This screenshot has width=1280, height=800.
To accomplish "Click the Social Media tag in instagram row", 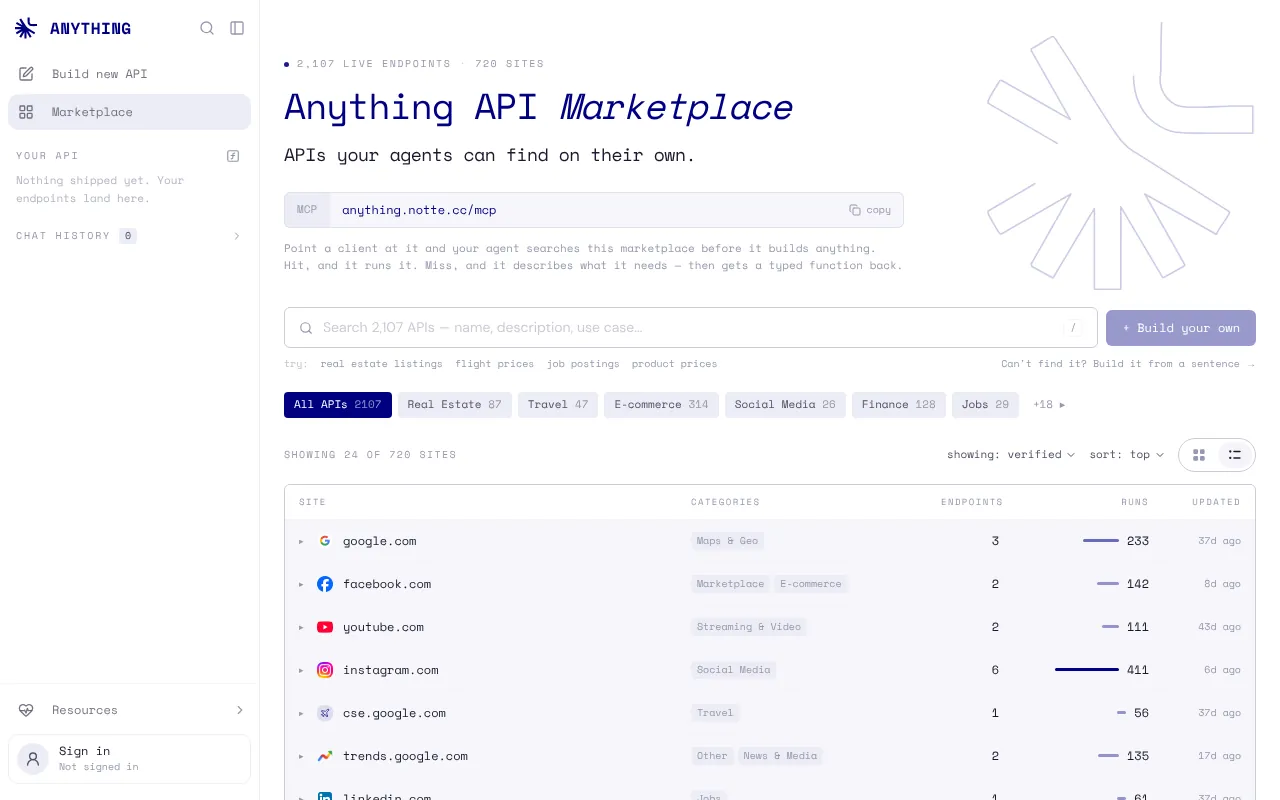I will (x=734, y=670).
